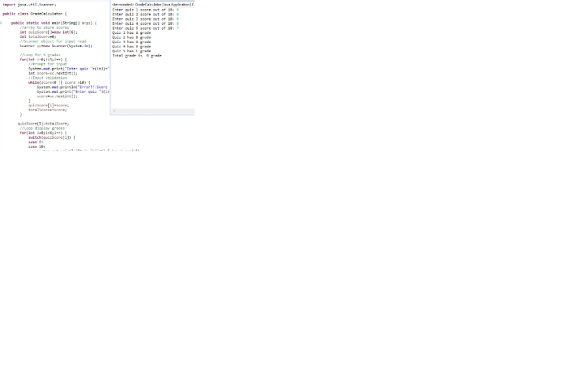Screen dimensions: 580x386
Task: Click the Total grade console output line
Action: pos(137,55)
